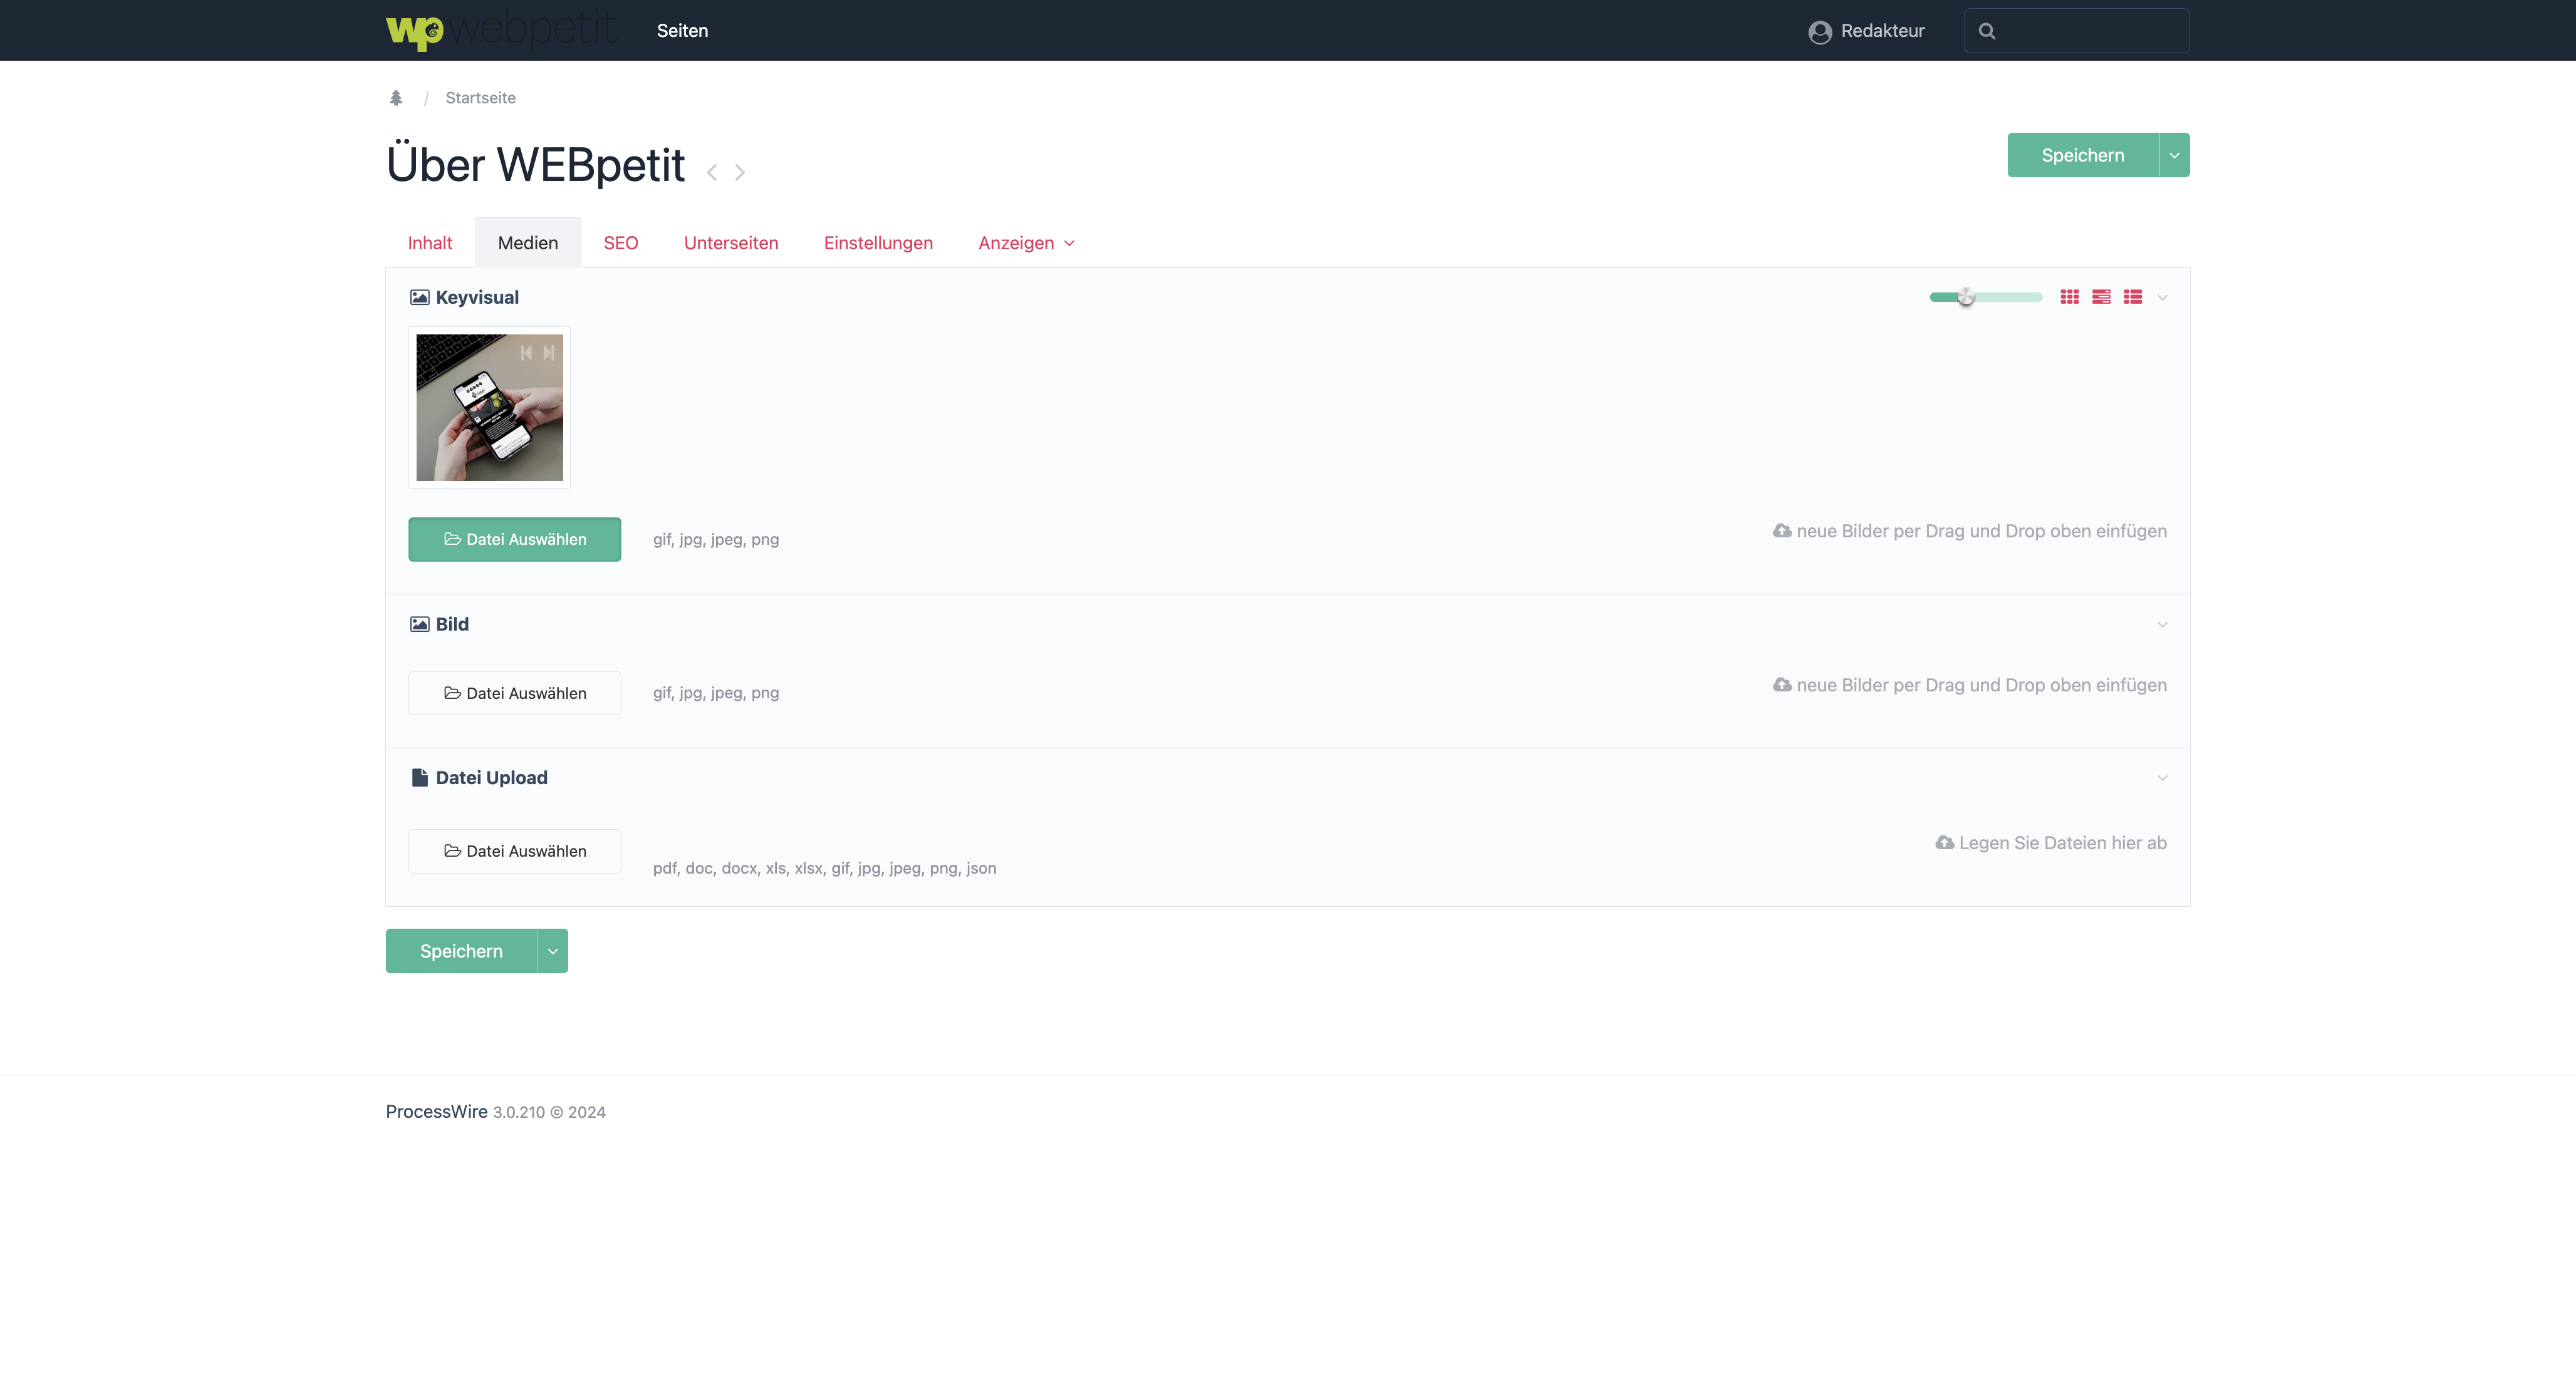Open the ProcessWire footer link
Image resolution: width=2576 pixels, height=1379 pixels.
click(x=436, y=1111)
